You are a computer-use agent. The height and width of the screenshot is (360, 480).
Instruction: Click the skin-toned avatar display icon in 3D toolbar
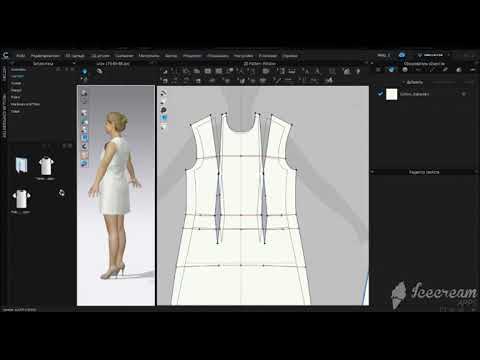pos(84,155)
